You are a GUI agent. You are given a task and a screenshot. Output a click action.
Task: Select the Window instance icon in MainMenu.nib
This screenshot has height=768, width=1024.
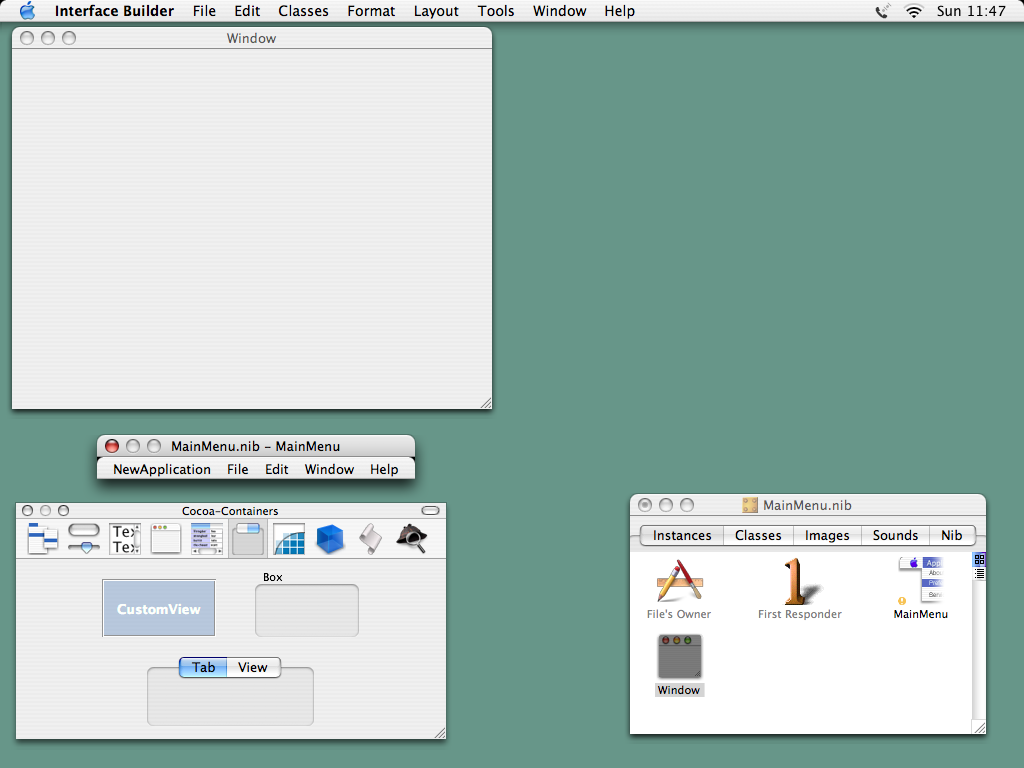pos(679,656)
